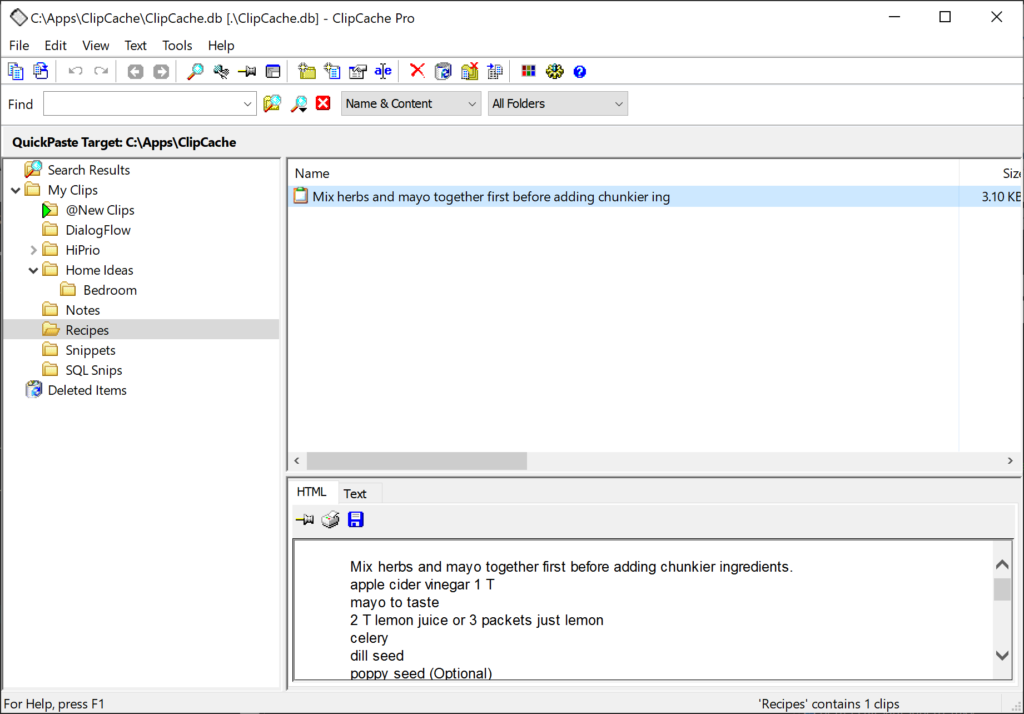Collapse the Home Ideas folder node
Viewport: 1024px width, 714px height.
33,270
